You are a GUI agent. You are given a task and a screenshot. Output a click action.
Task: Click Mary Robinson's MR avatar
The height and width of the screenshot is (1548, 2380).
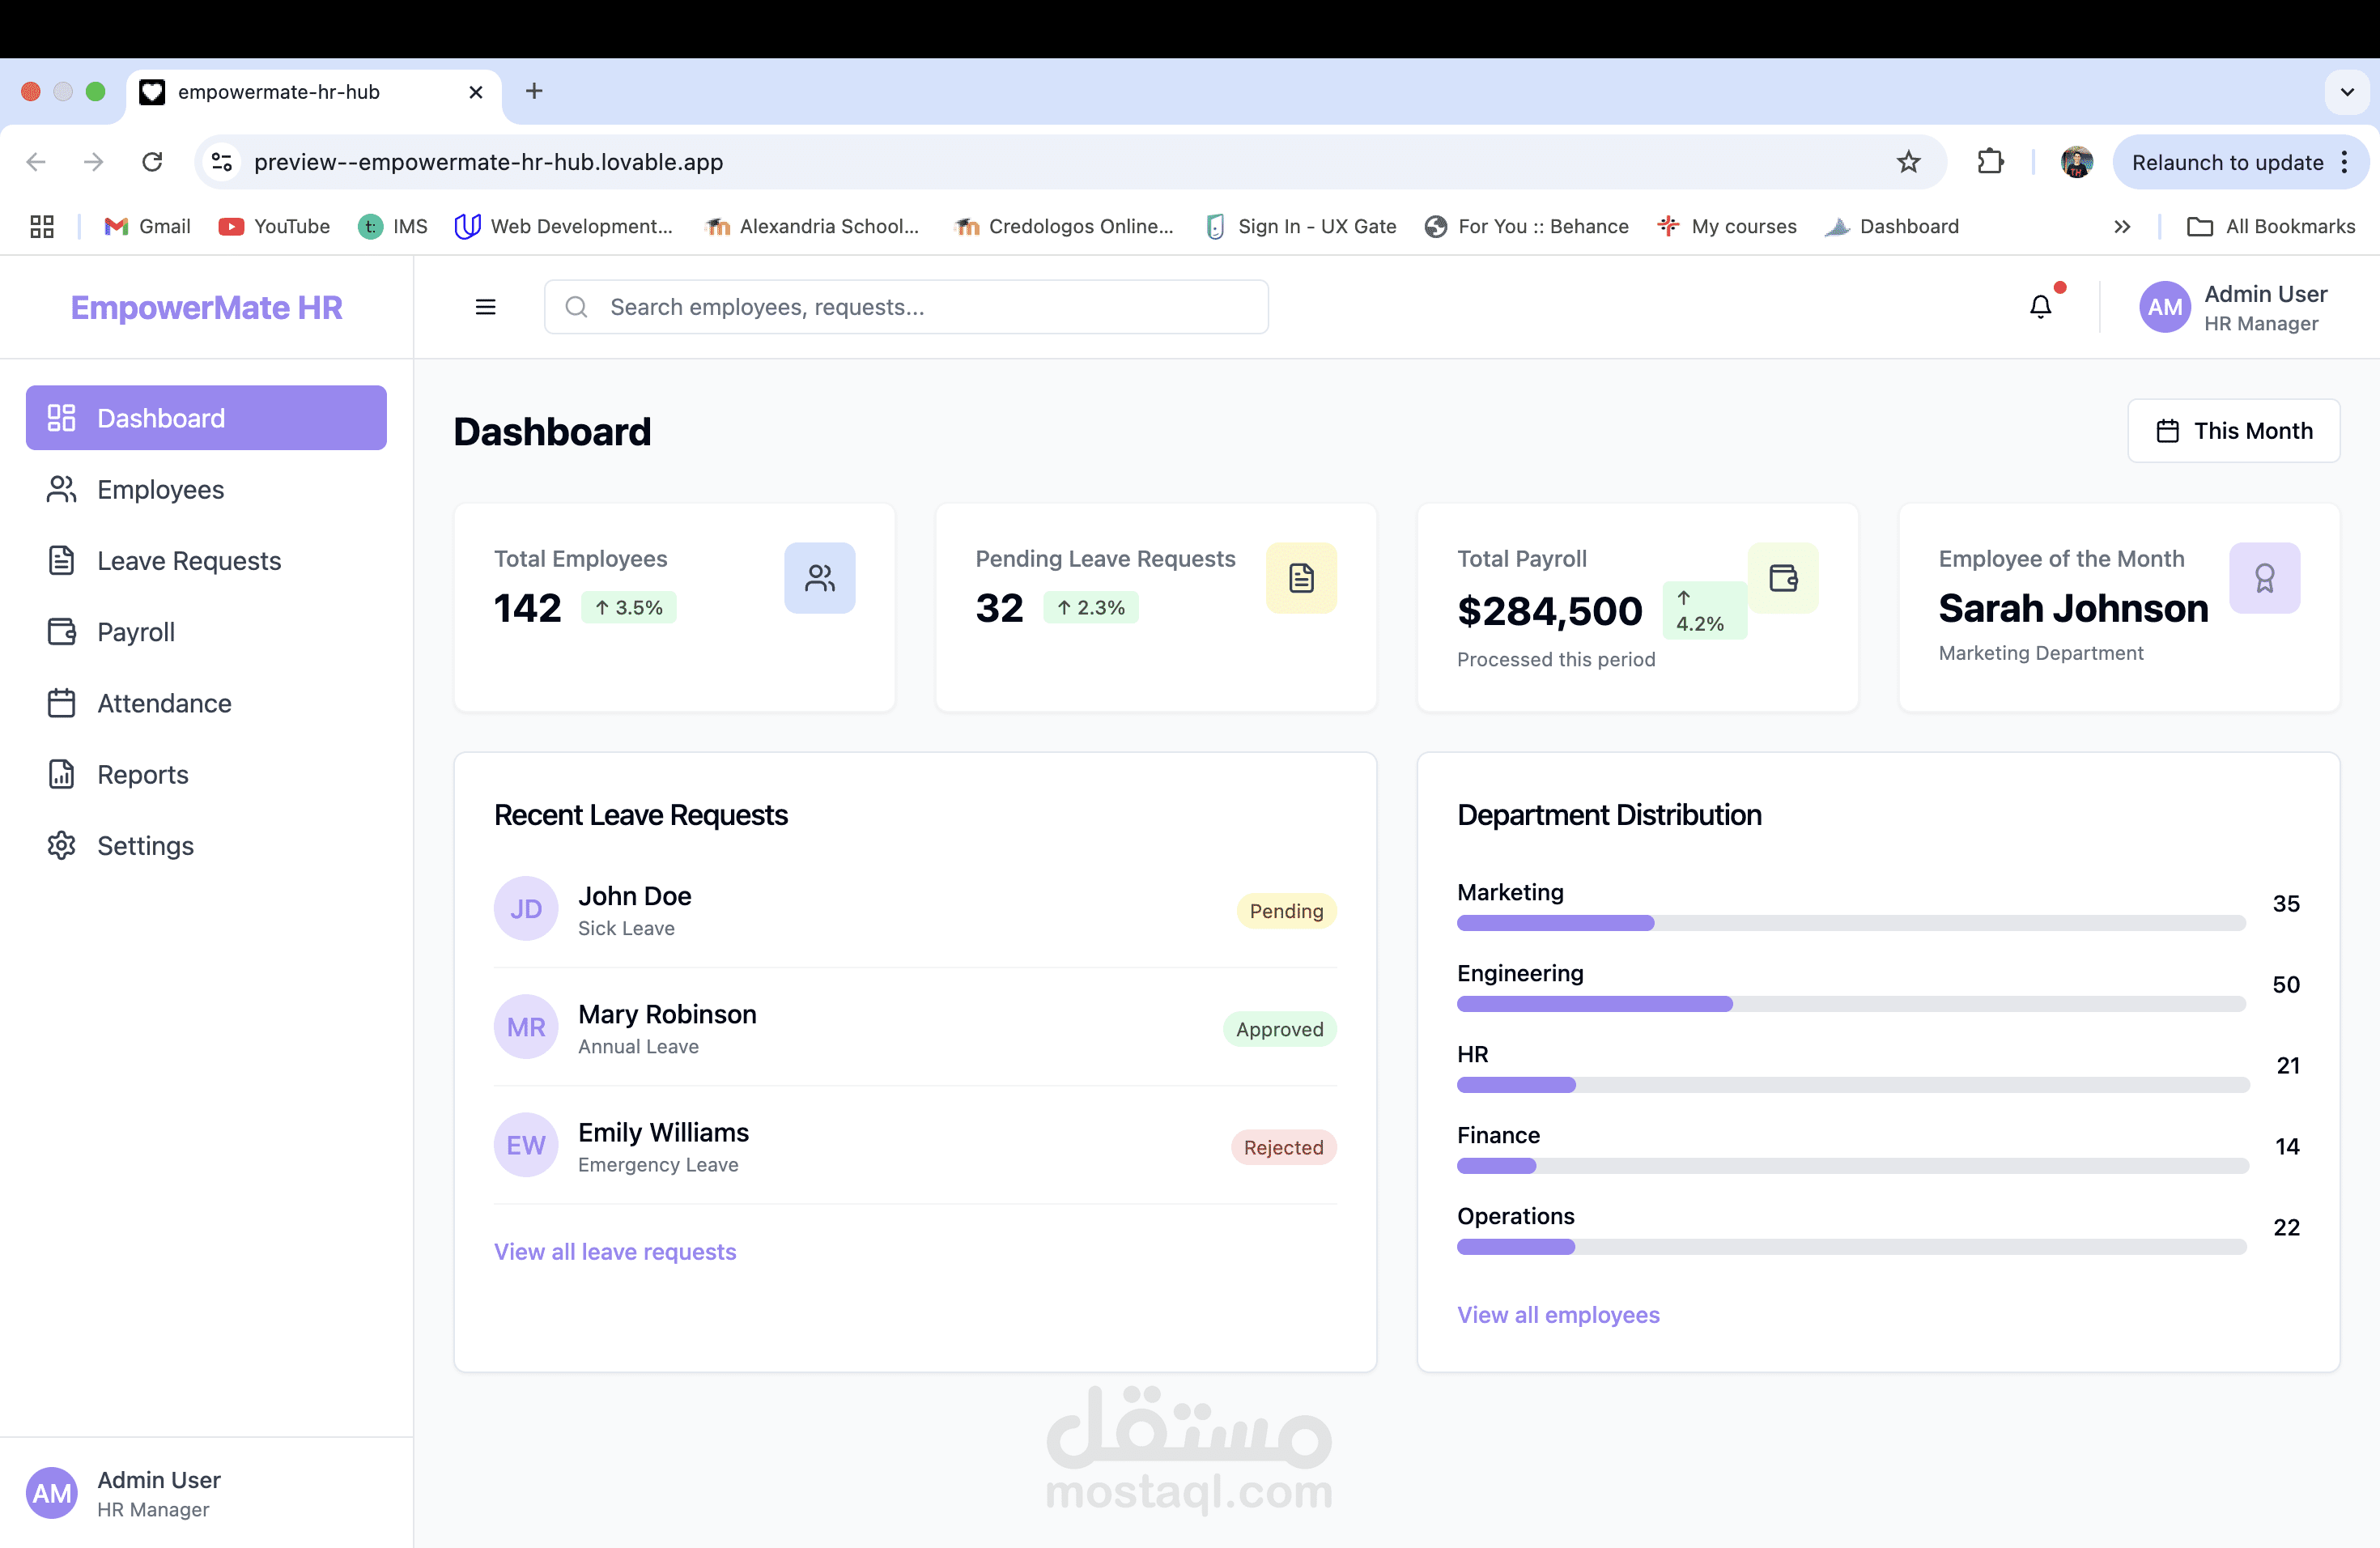526,1027
